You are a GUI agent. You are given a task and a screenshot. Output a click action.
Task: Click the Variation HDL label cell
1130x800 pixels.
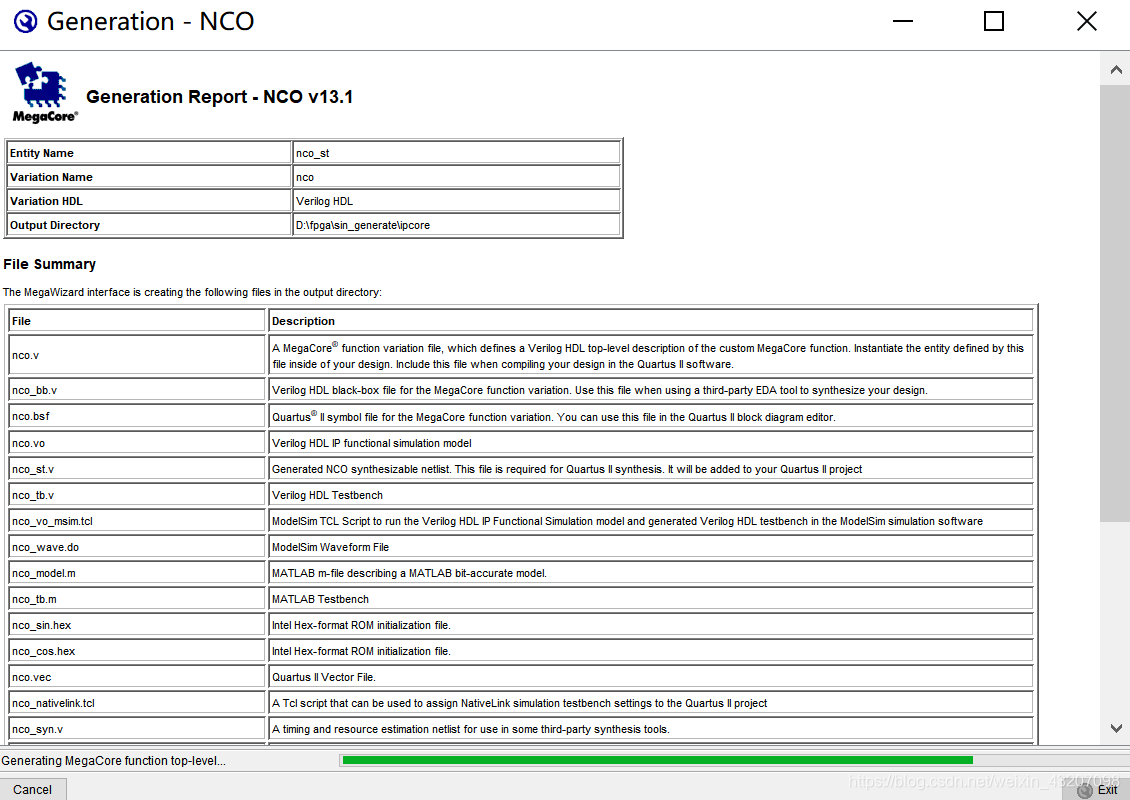coord(148,201)
